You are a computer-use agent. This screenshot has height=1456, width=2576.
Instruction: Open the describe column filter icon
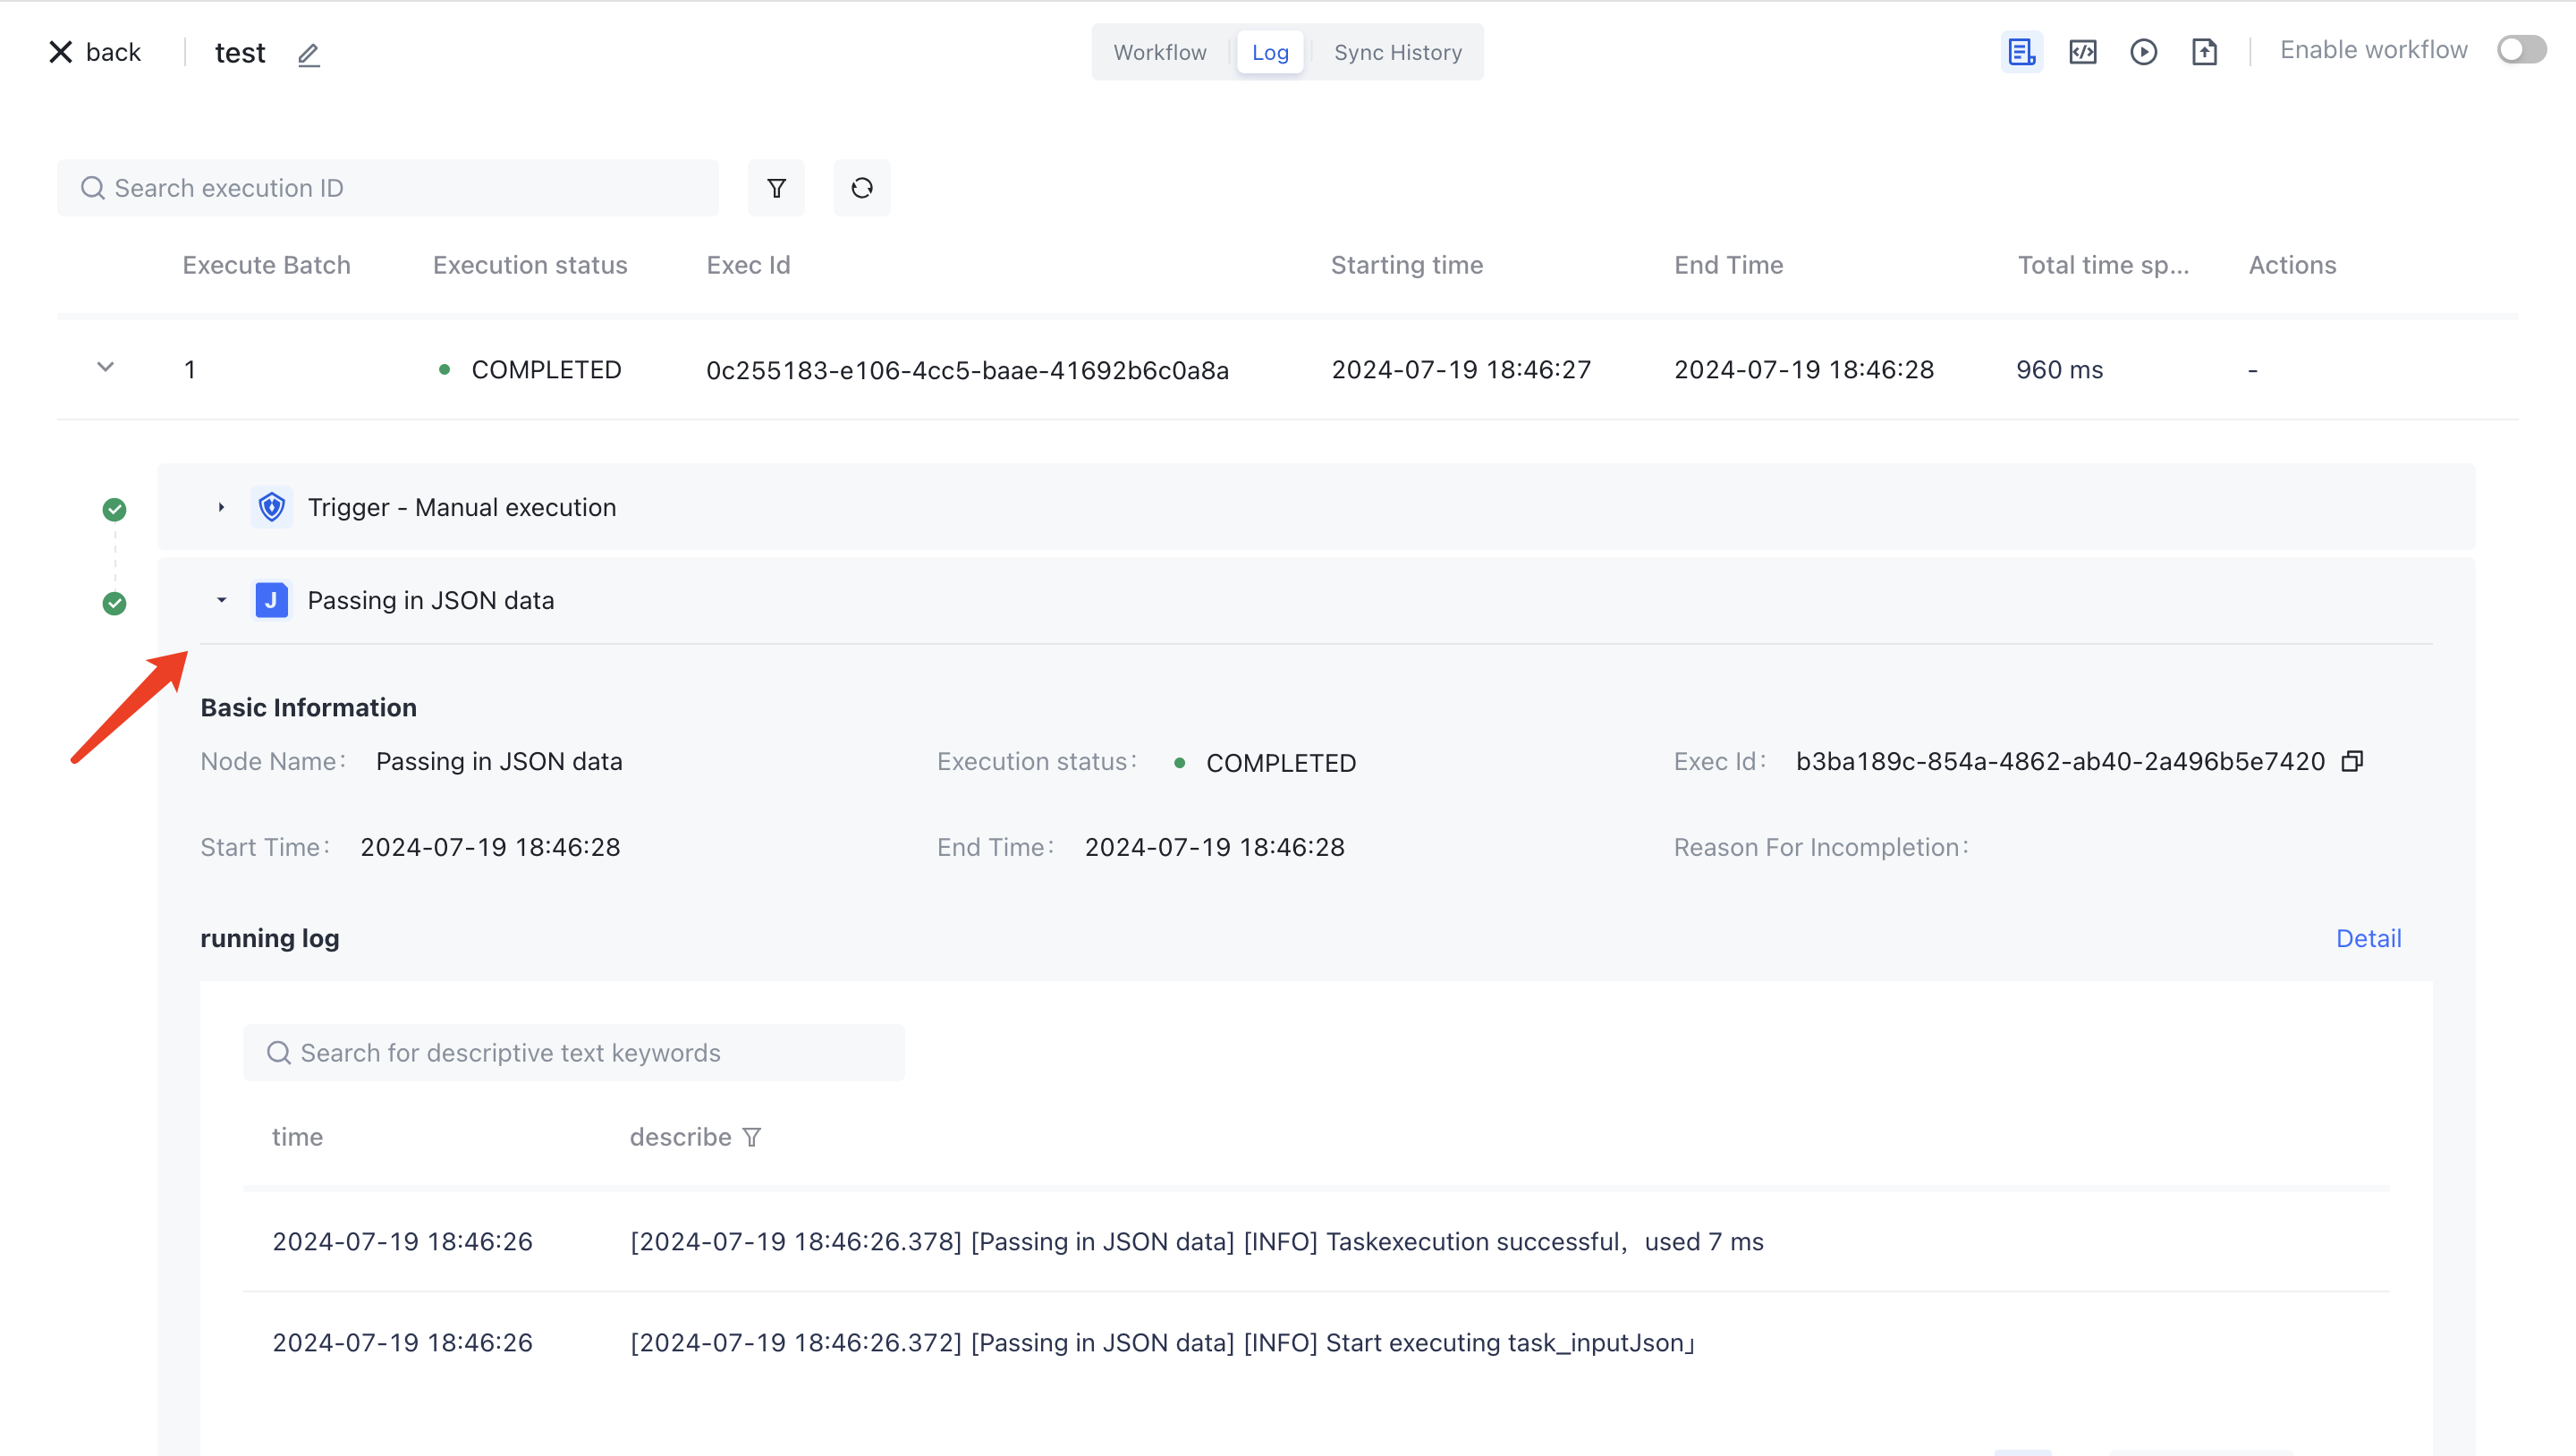[x=752, y=1137]
